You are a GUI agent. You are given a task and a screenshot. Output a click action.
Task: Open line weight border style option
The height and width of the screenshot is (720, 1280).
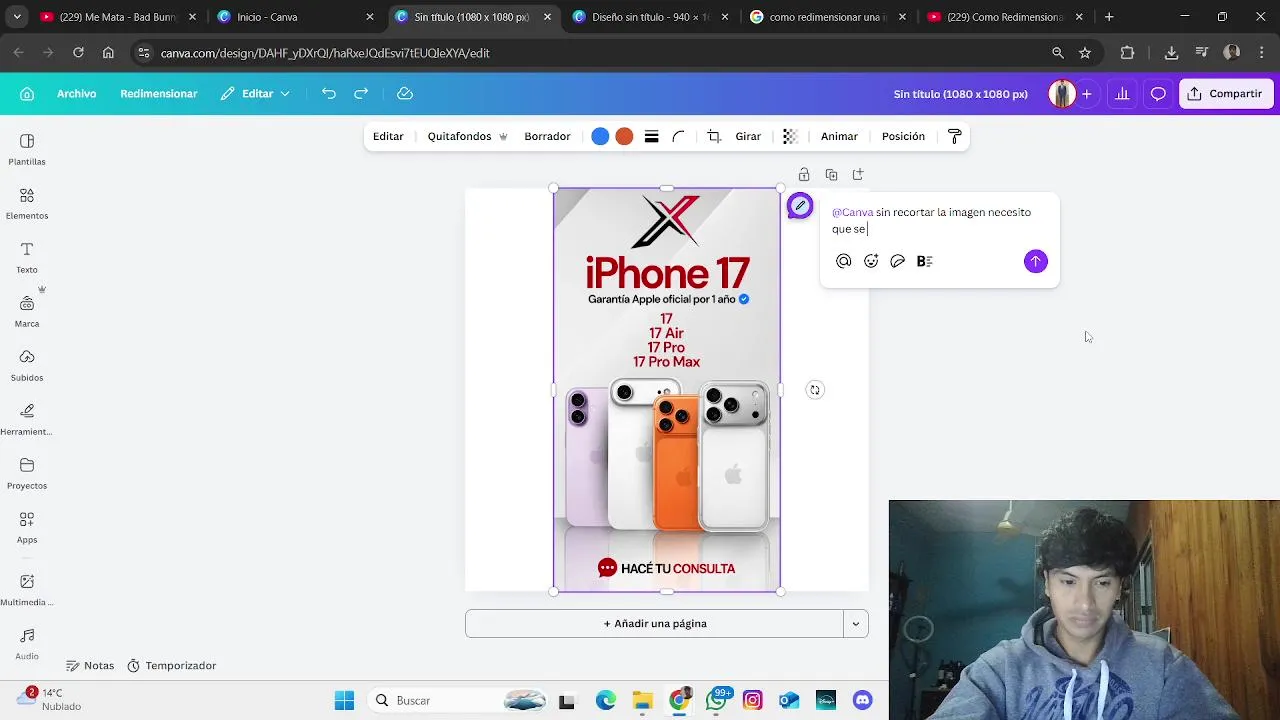click(651, 136)
